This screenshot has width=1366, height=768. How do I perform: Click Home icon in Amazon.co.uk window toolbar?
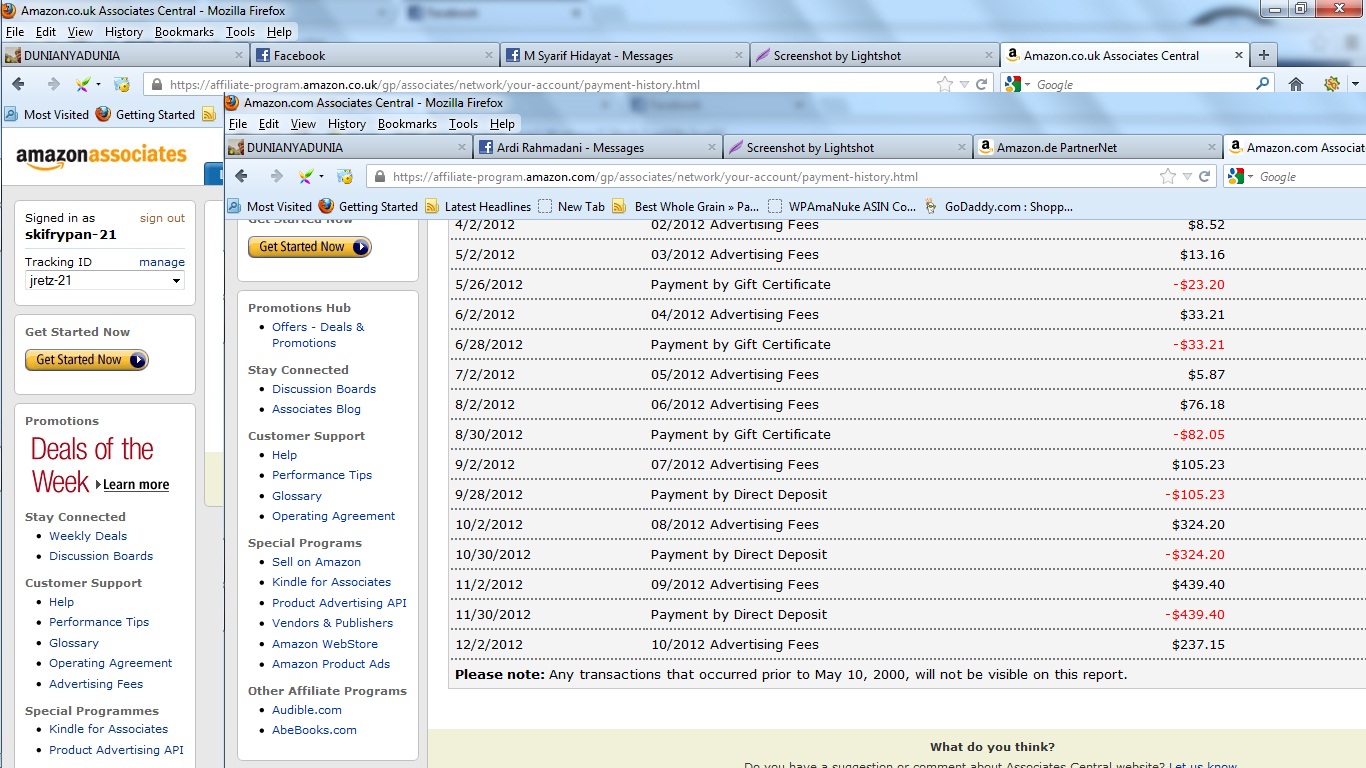point(1296,84)
